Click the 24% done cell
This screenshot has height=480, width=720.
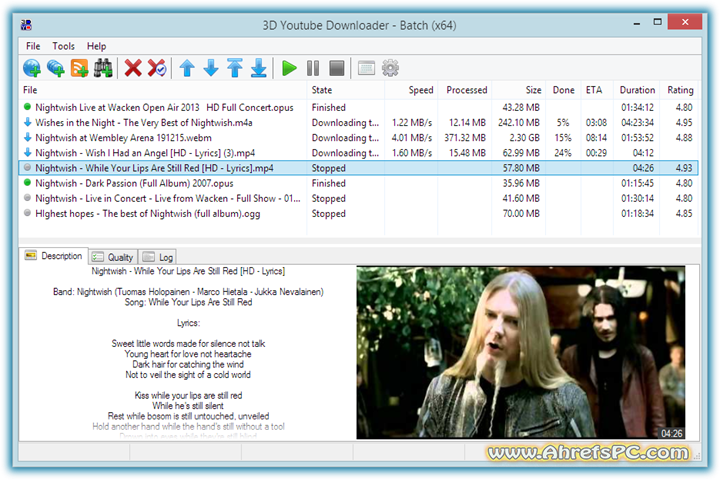[x=562, y=153]
